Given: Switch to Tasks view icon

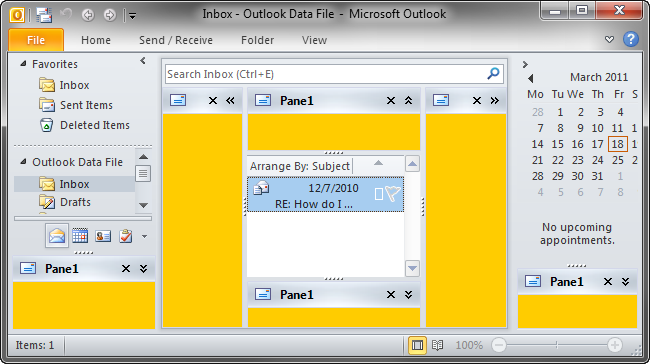Looking at the screenshot, I should [x=126, y=236].
